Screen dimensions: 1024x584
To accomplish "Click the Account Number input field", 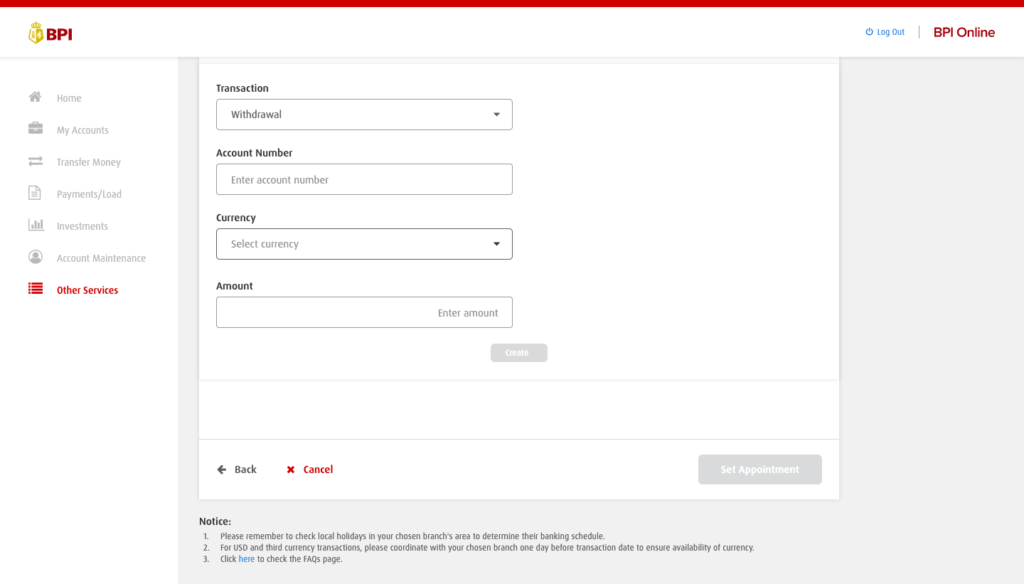I will (x=364, y=180).
